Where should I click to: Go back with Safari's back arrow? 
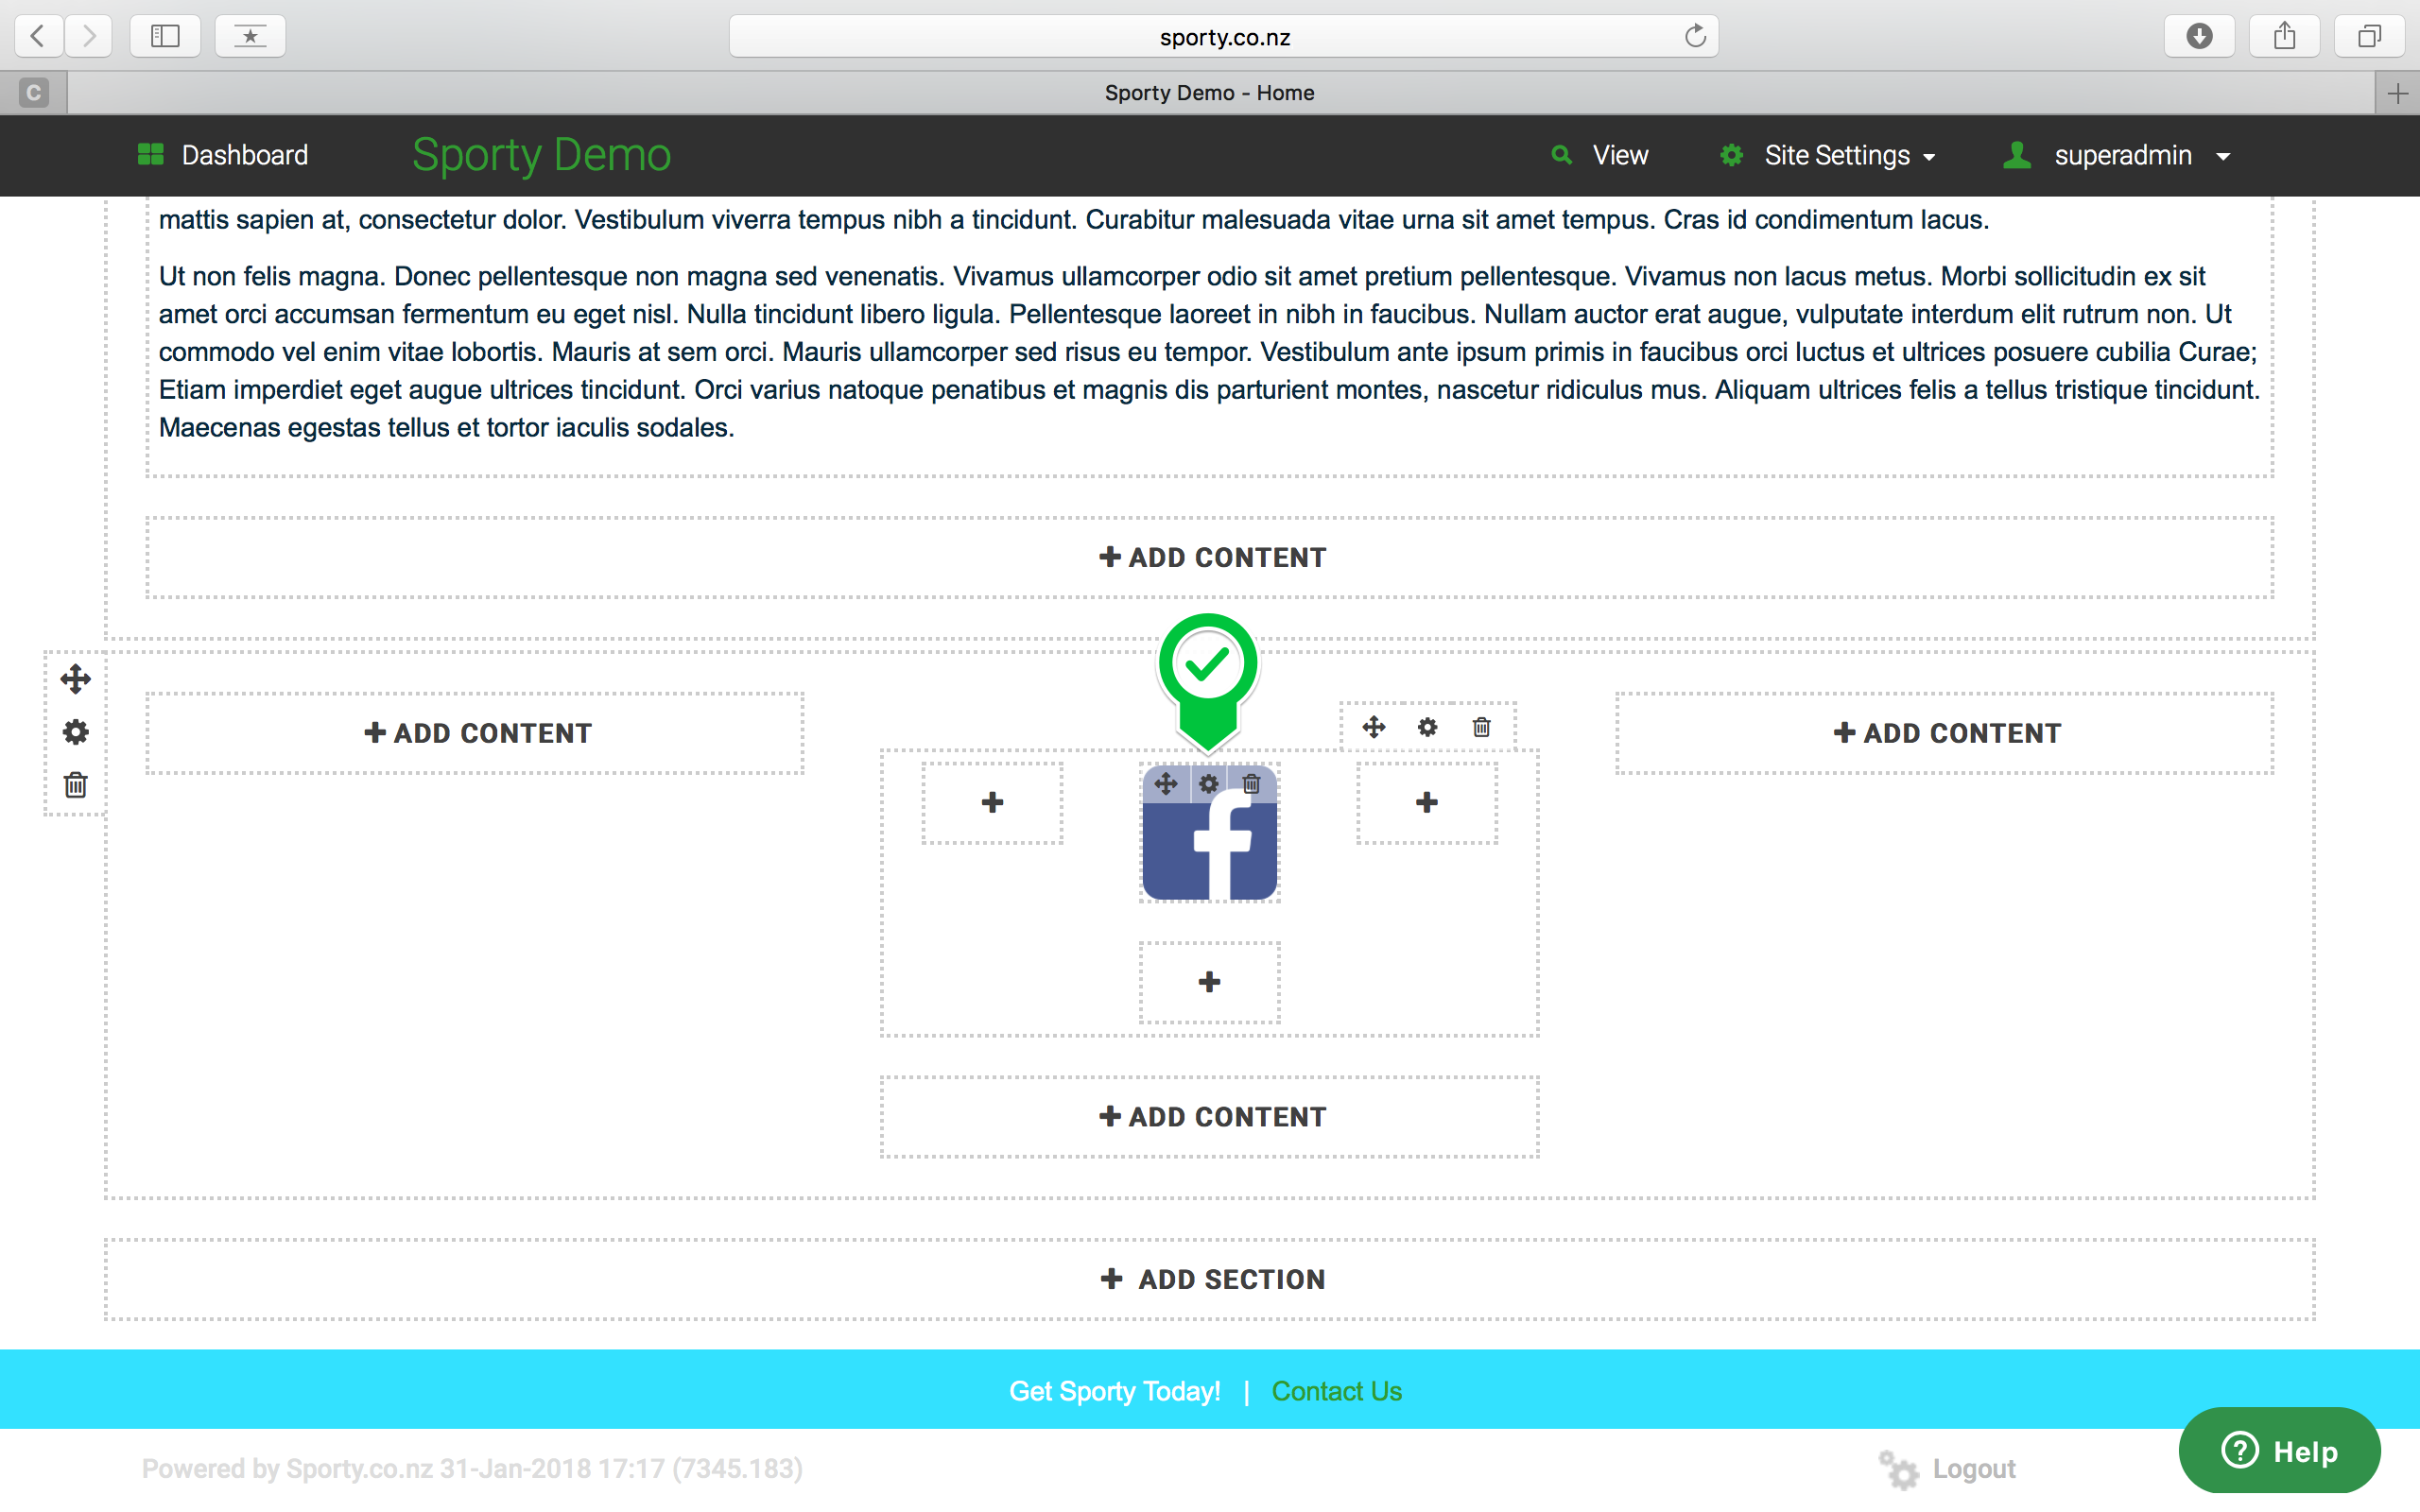click(x=38, y=36)
